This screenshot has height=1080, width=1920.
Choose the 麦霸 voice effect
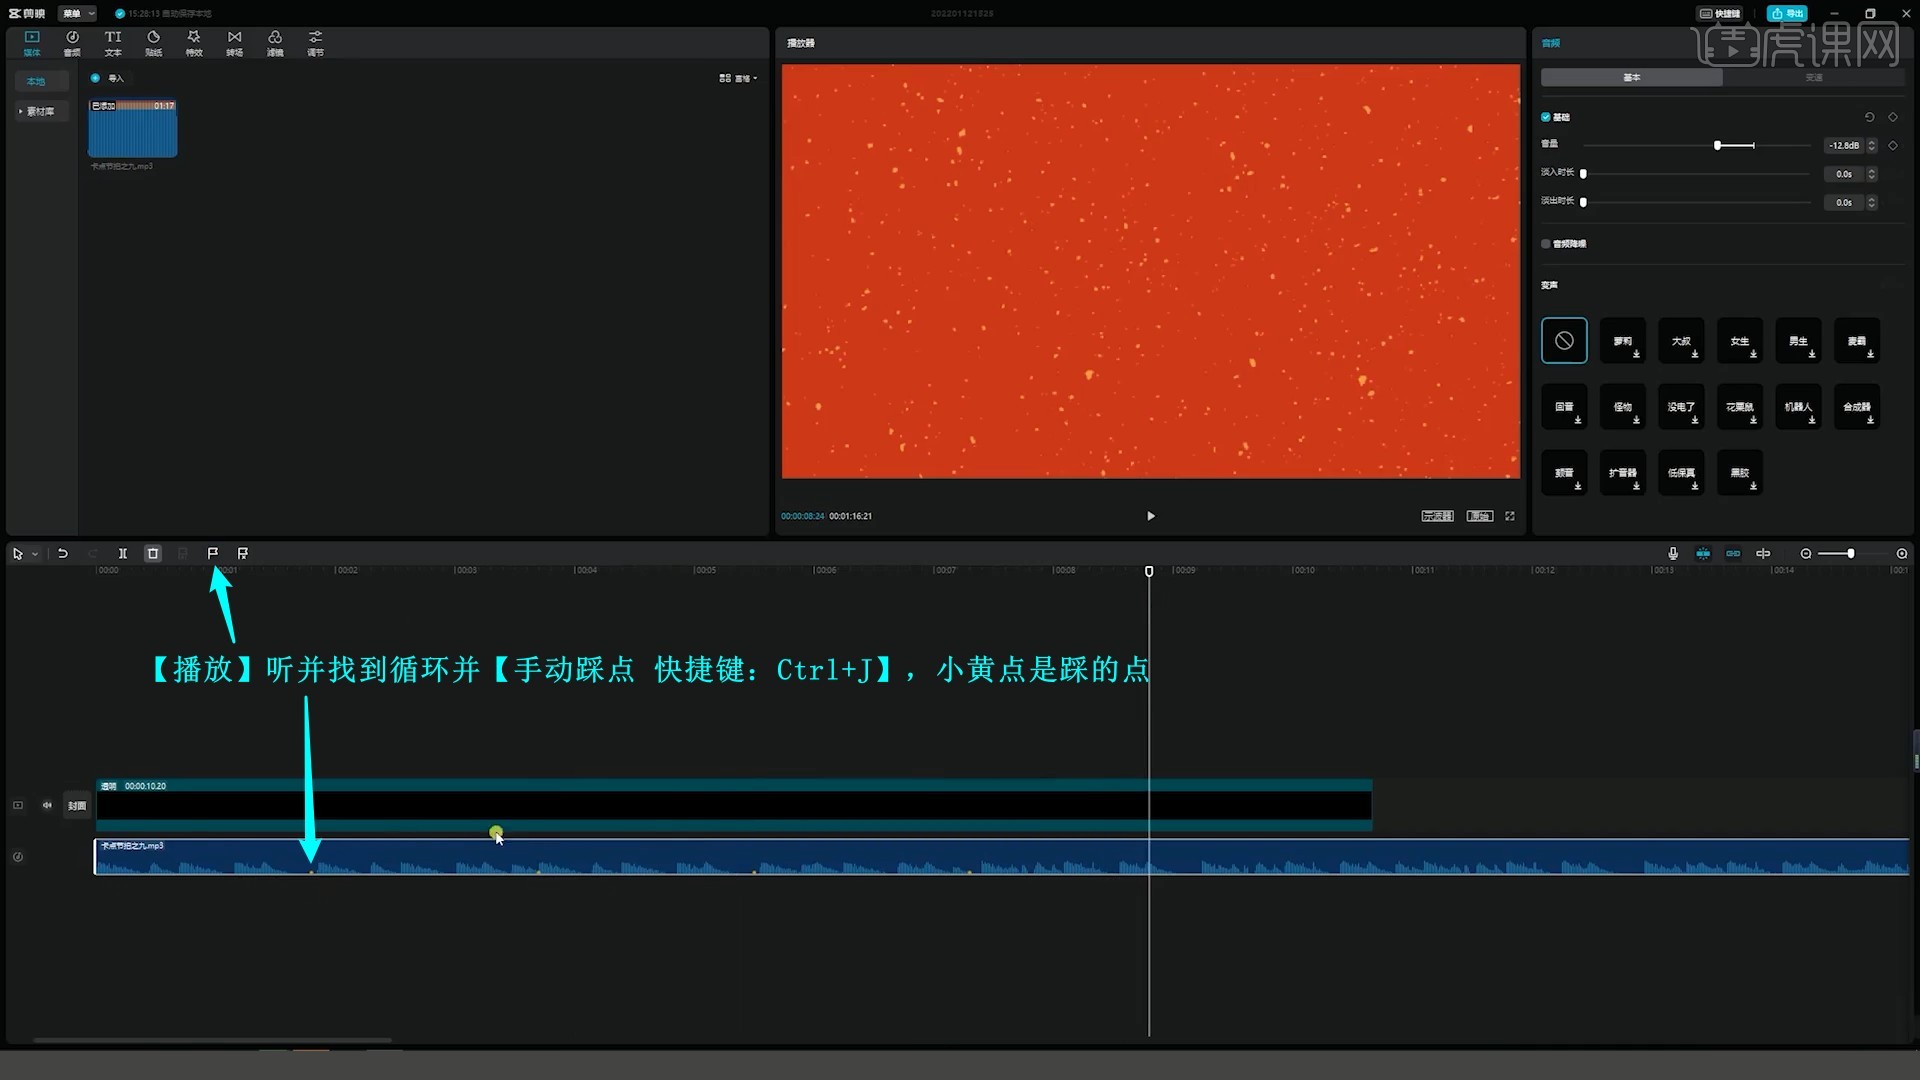pyautogui.click(x=1857, y=341)
